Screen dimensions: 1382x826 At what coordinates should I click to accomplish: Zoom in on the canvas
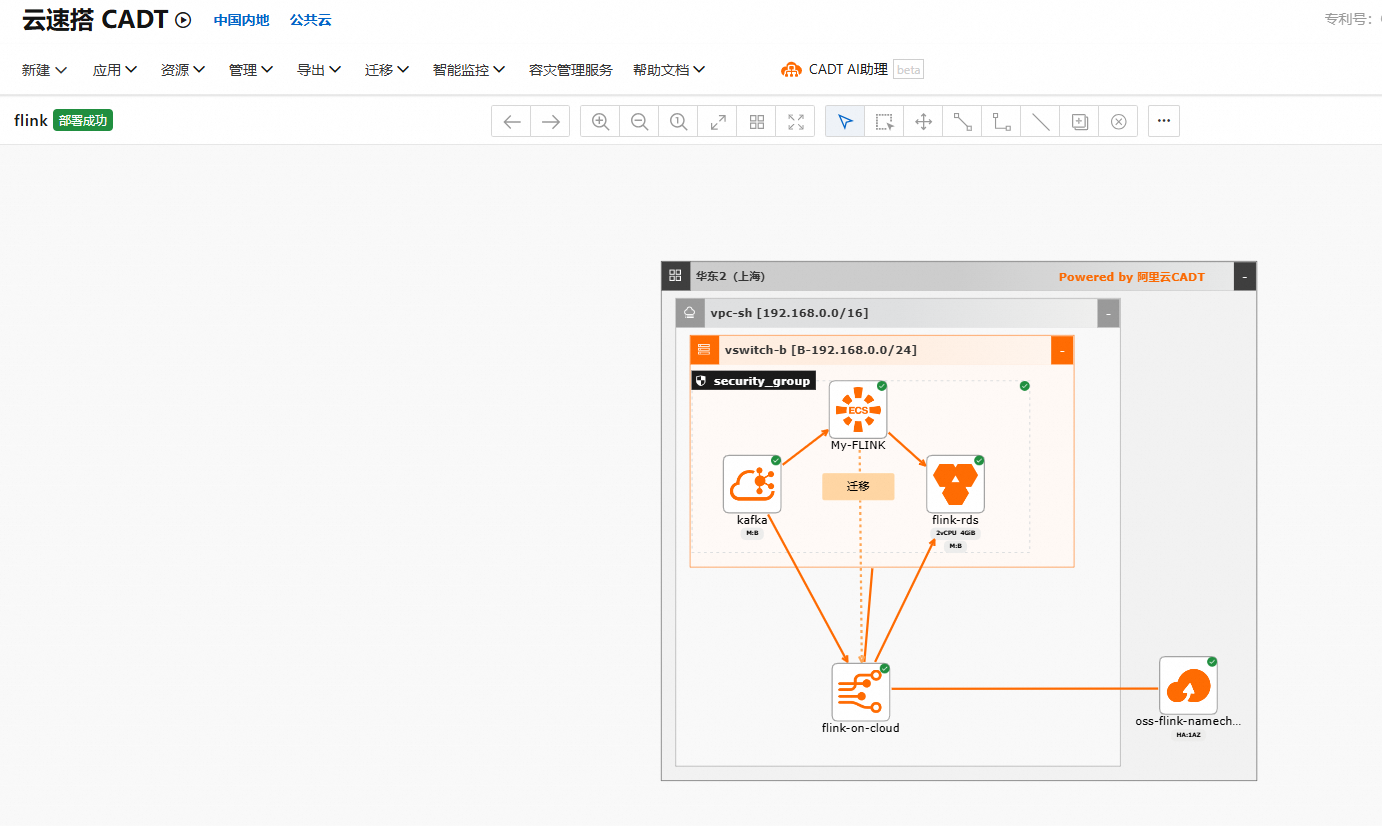pyautogui.click(x=600, y=121)
